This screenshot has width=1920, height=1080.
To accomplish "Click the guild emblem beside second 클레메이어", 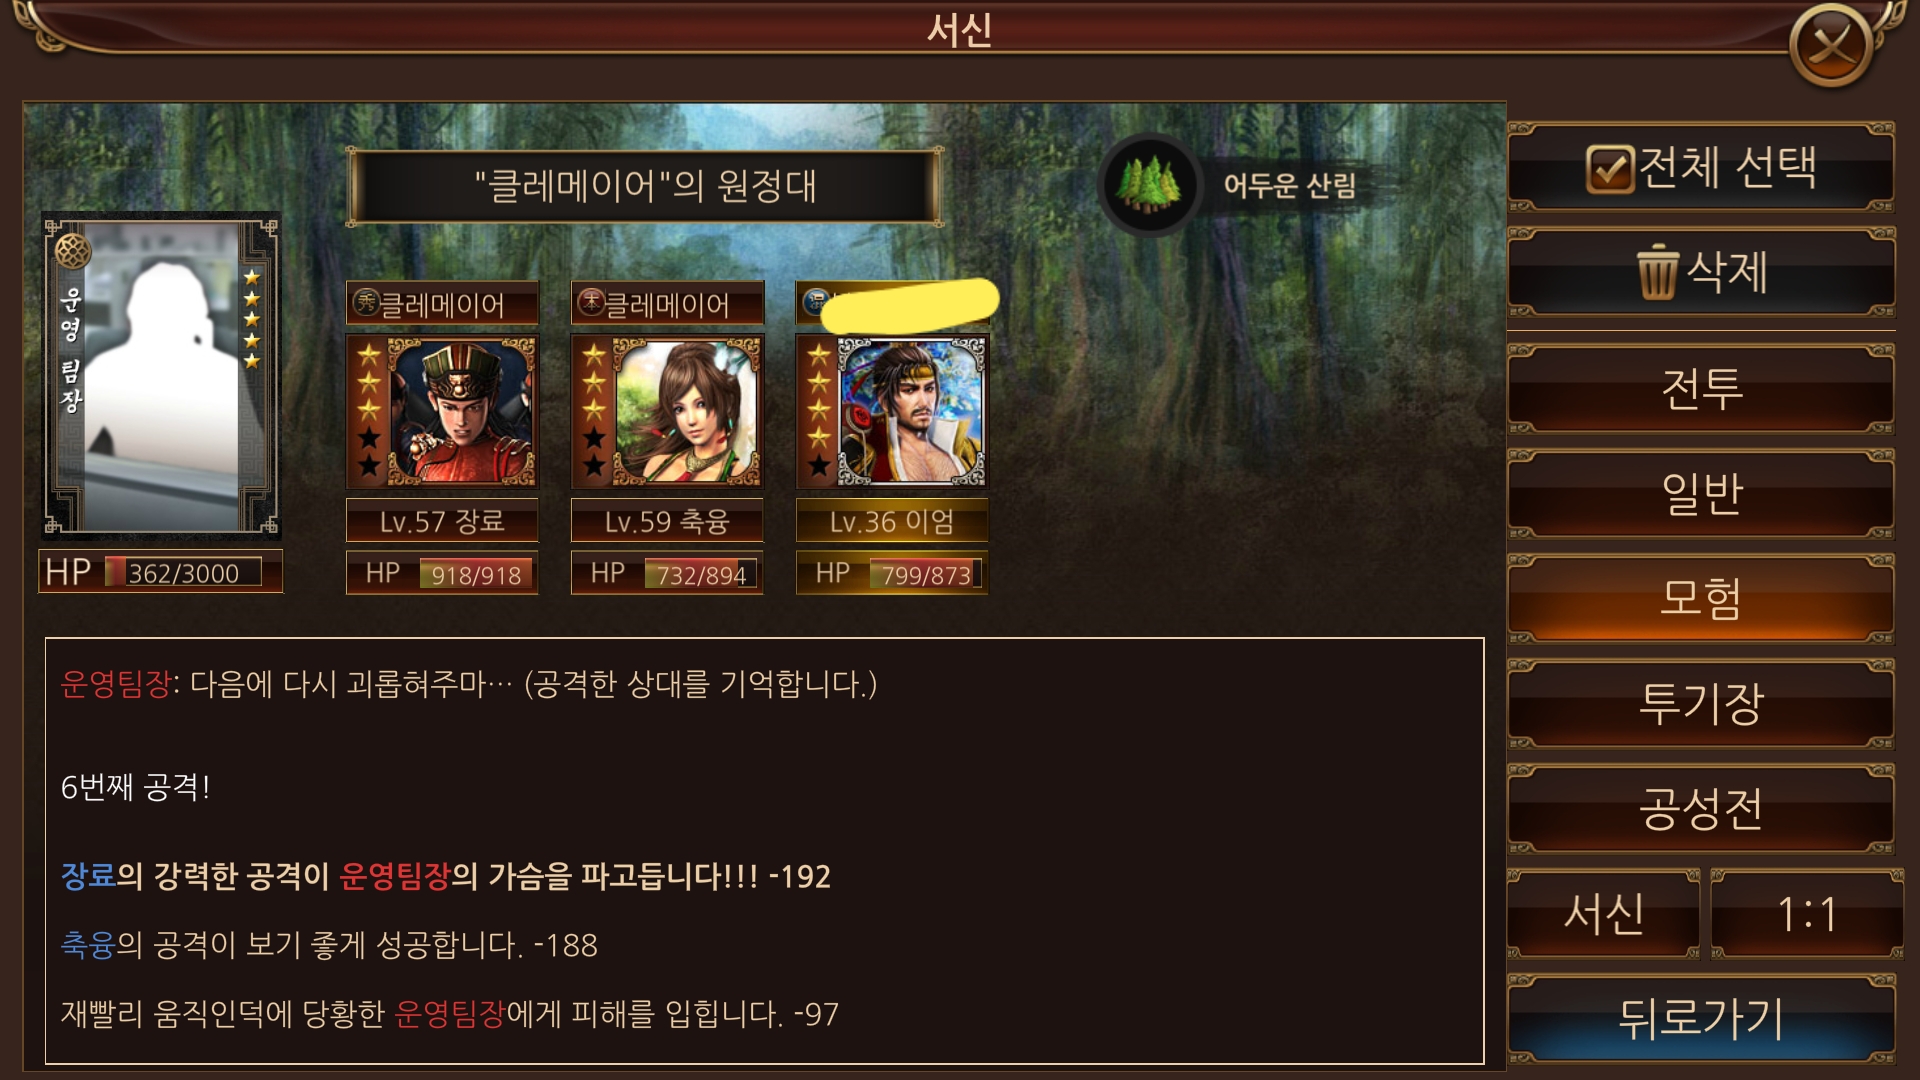I will click(x=592, y=303).
